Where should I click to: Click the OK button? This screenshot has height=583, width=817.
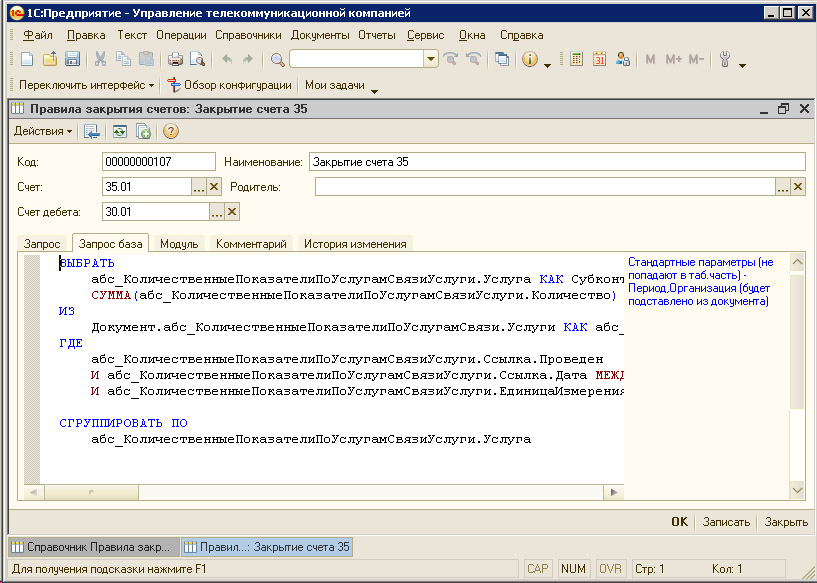click(679, 522)
